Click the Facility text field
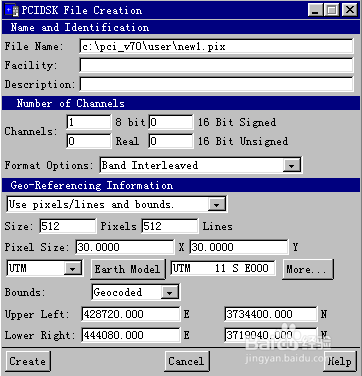The height and width of the screenshot is (376, 362). (216, 65)
